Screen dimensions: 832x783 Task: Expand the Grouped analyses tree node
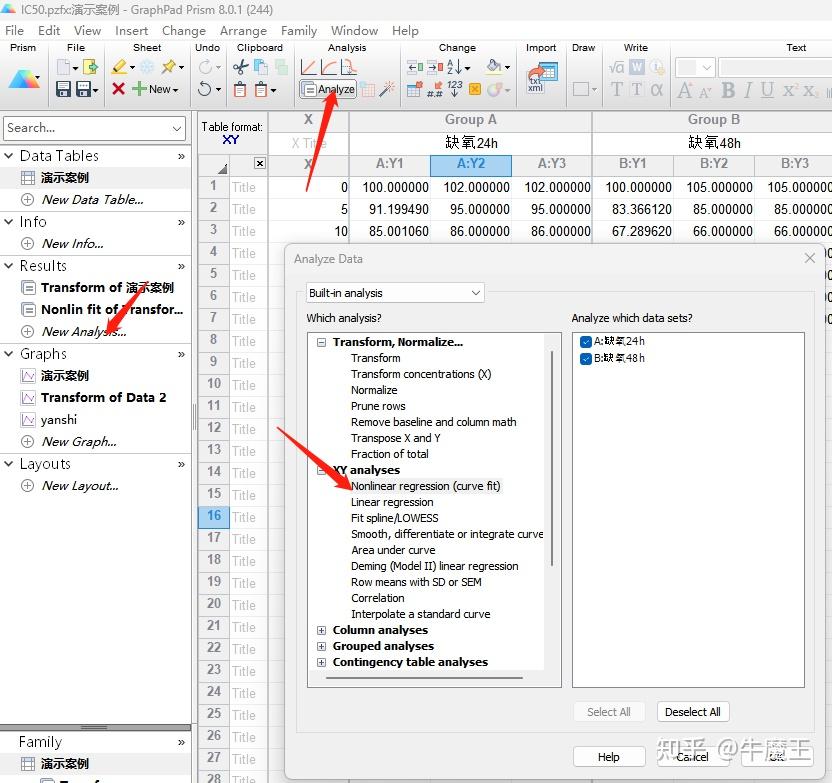[321, 646]
